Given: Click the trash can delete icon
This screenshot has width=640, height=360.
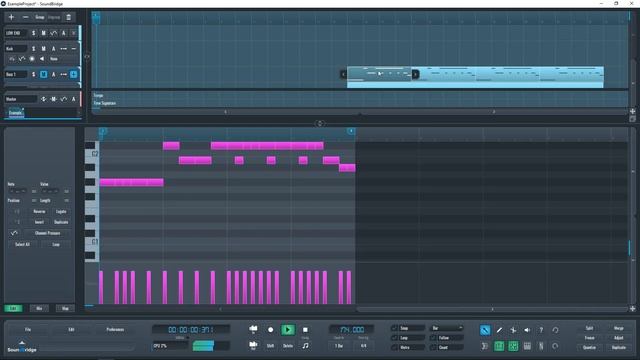Looking at the screenshot, I should [69, 17].
